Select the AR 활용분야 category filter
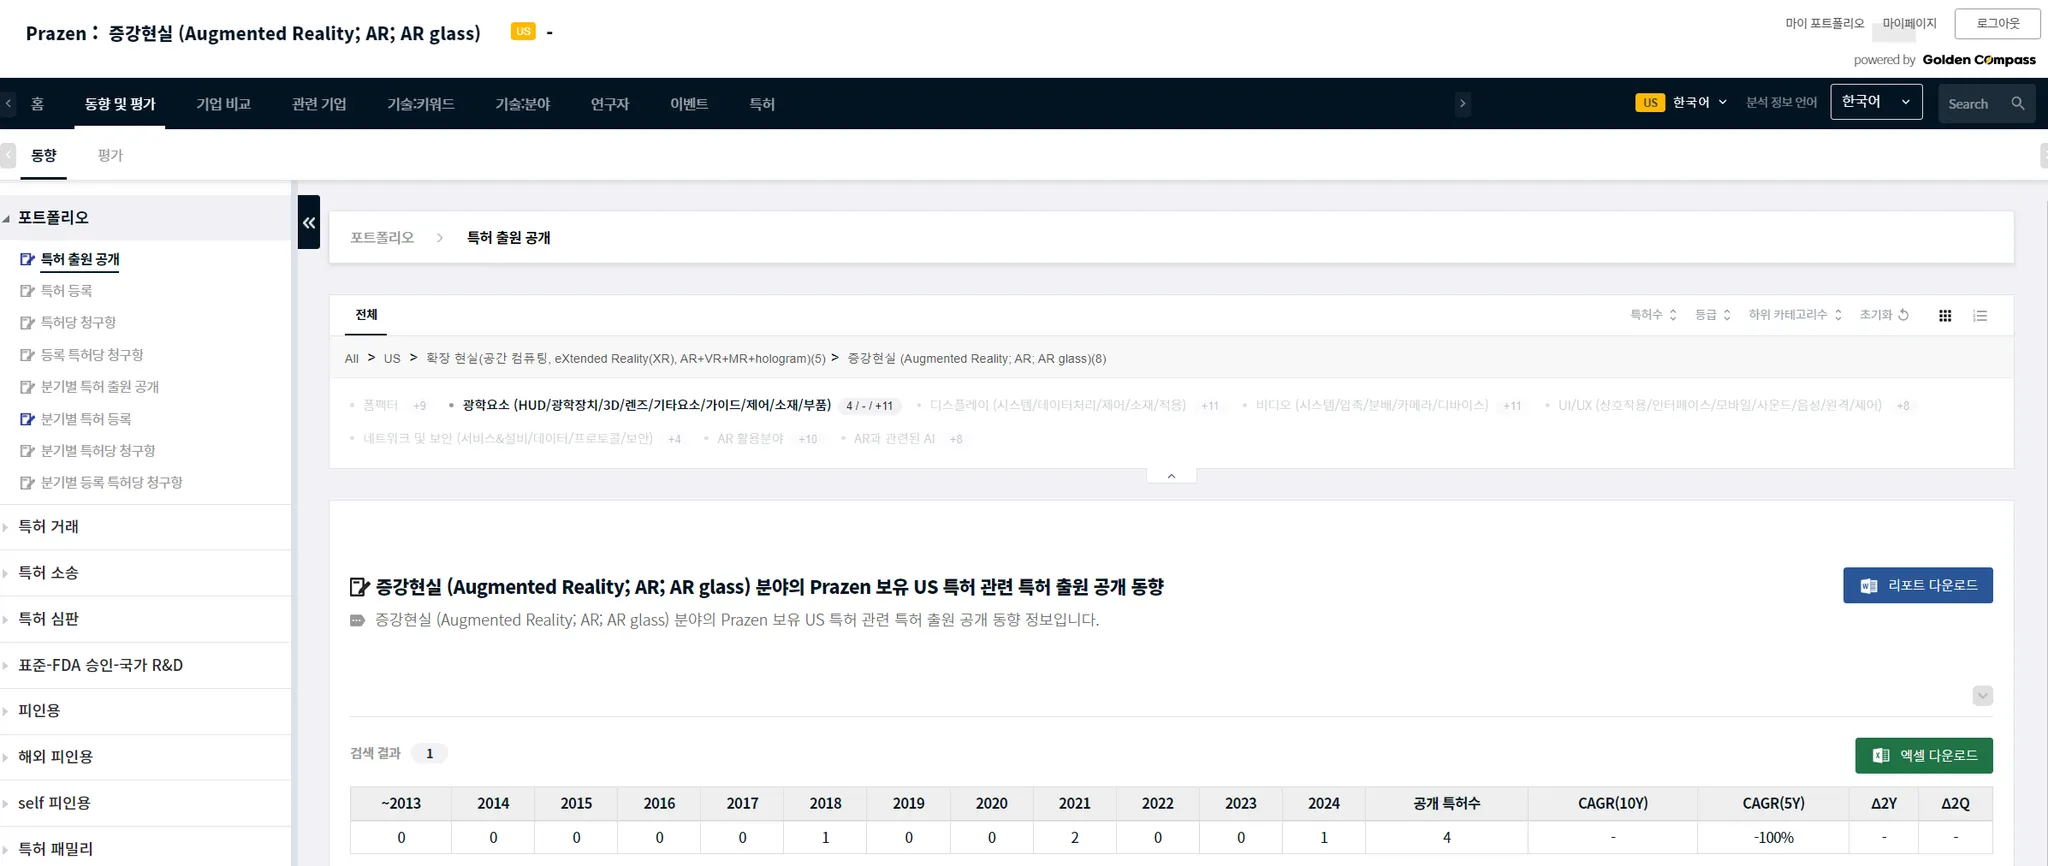2048x866 pixels. tap(750, 439)
